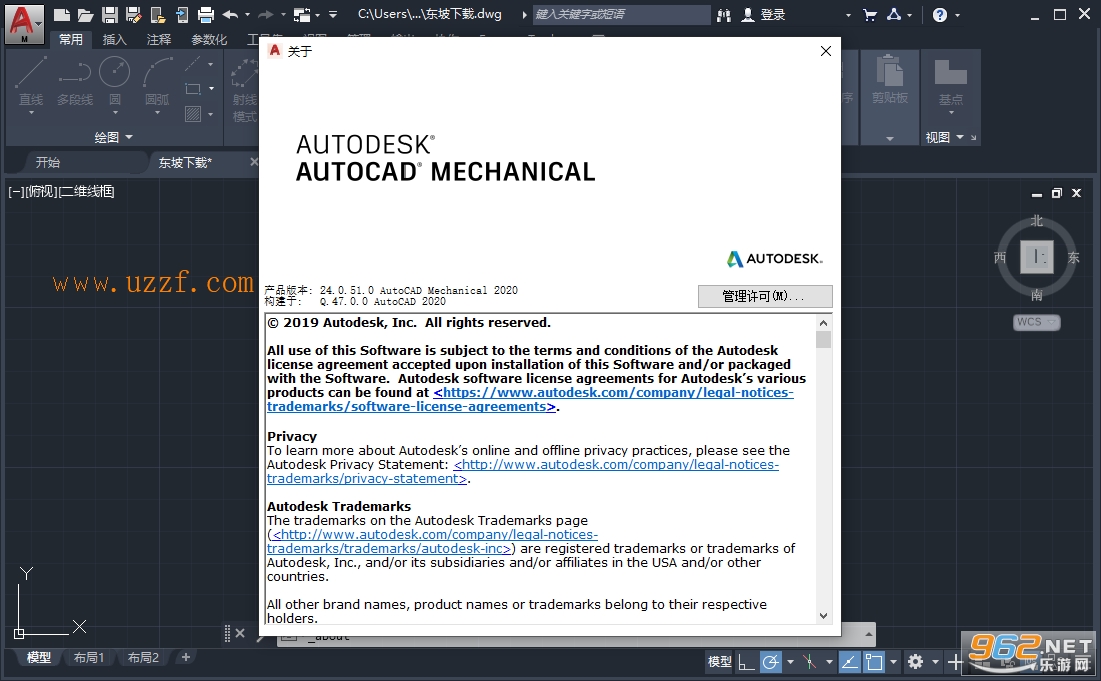
Task: Toggle 2D object snap in status bar
Action: 874,661
